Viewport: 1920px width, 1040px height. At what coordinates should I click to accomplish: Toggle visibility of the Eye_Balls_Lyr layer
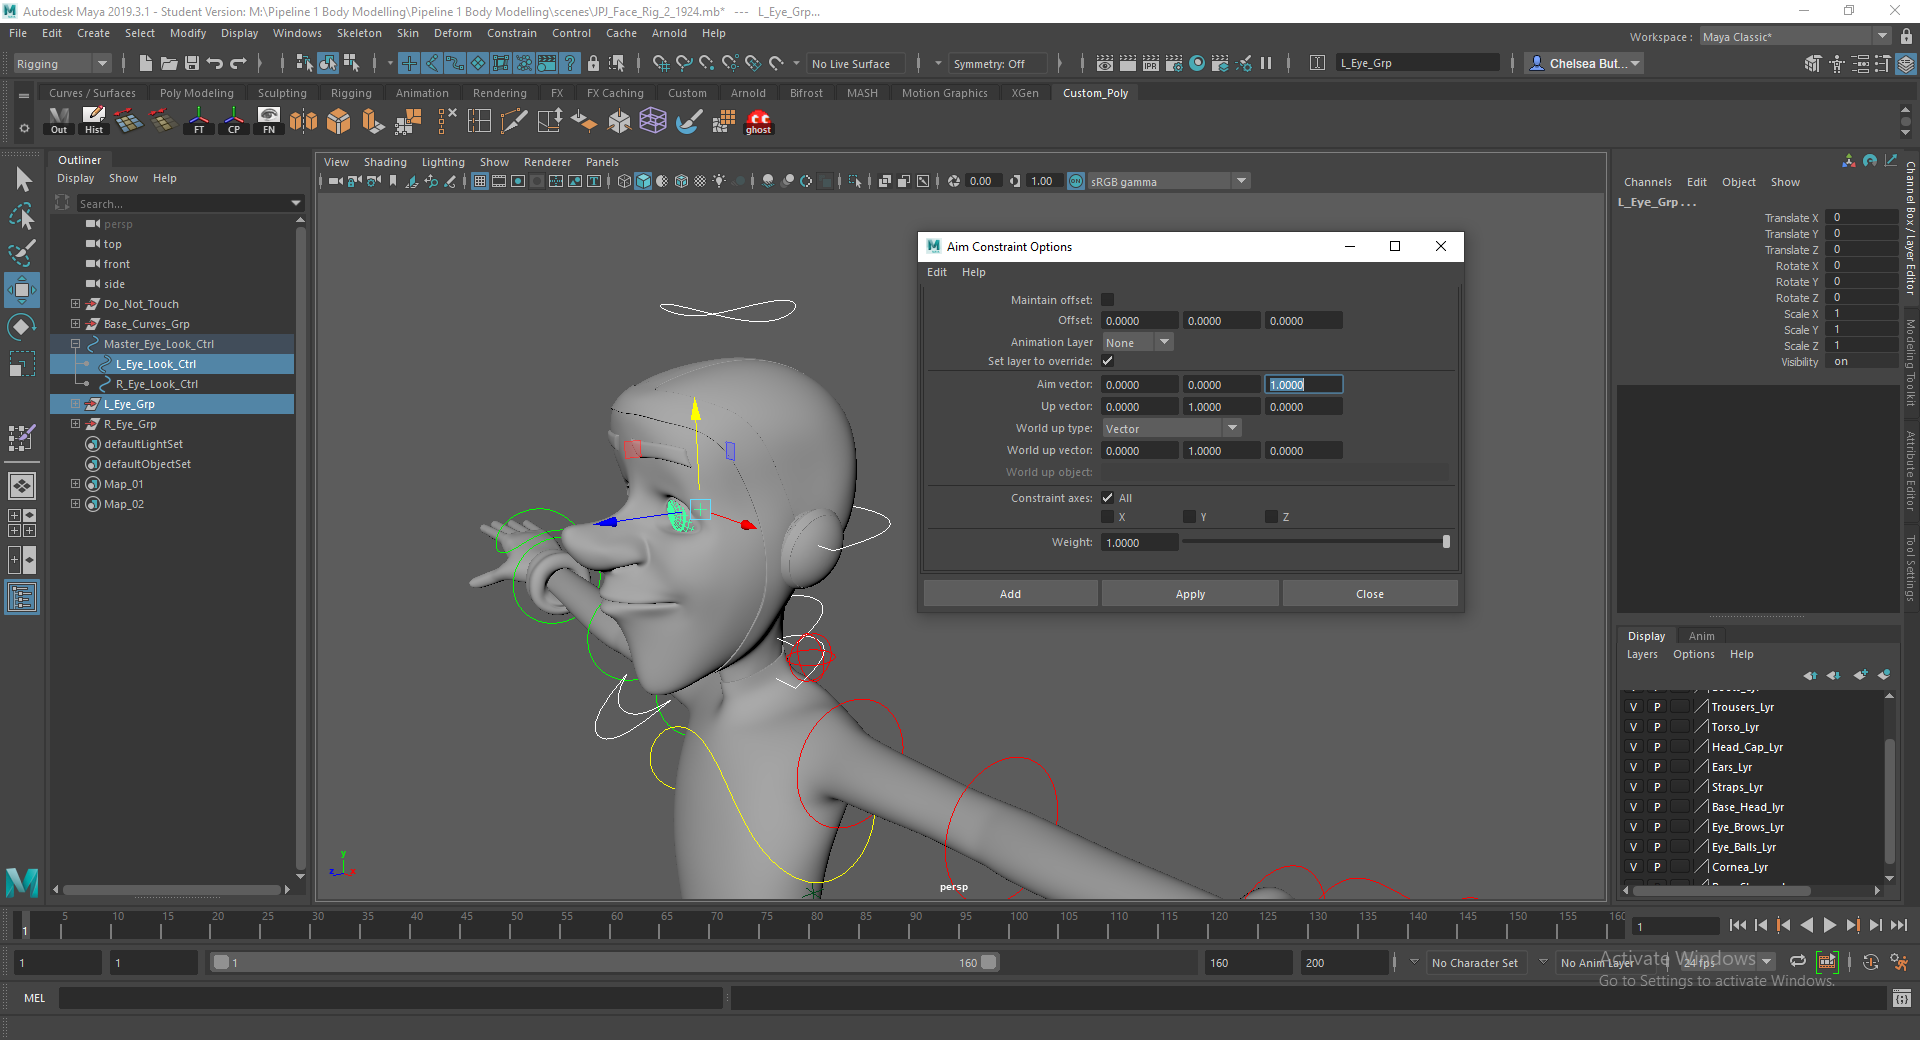(x=1633, y=846)
